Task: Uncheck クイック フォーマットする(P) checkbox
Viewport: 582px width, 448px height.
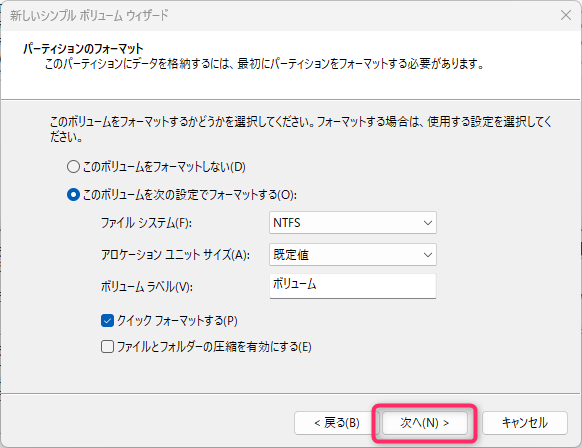Action: (107, 320)
